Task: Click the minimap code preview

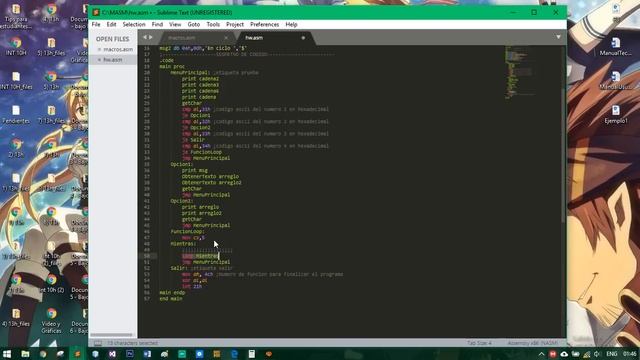Action: click(519, 73)
